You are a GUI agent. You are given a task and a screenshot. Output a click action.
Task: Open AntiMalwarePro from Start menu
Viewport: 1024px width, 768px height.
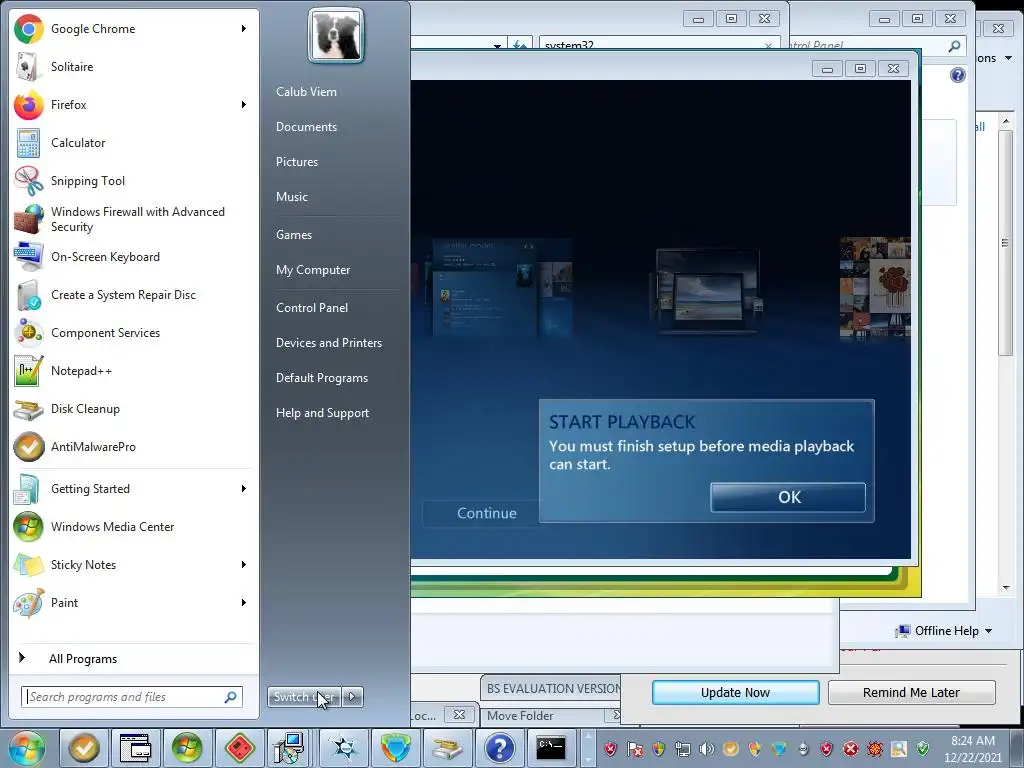pyautogui.click(x=133, y=447)
